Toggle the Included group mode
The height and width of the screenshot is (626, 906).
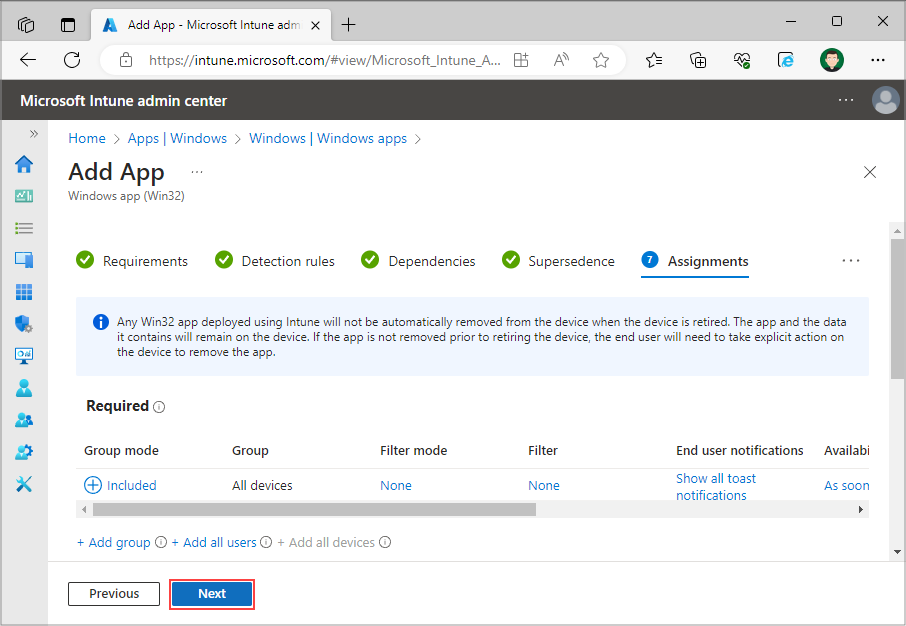[120, 485]
